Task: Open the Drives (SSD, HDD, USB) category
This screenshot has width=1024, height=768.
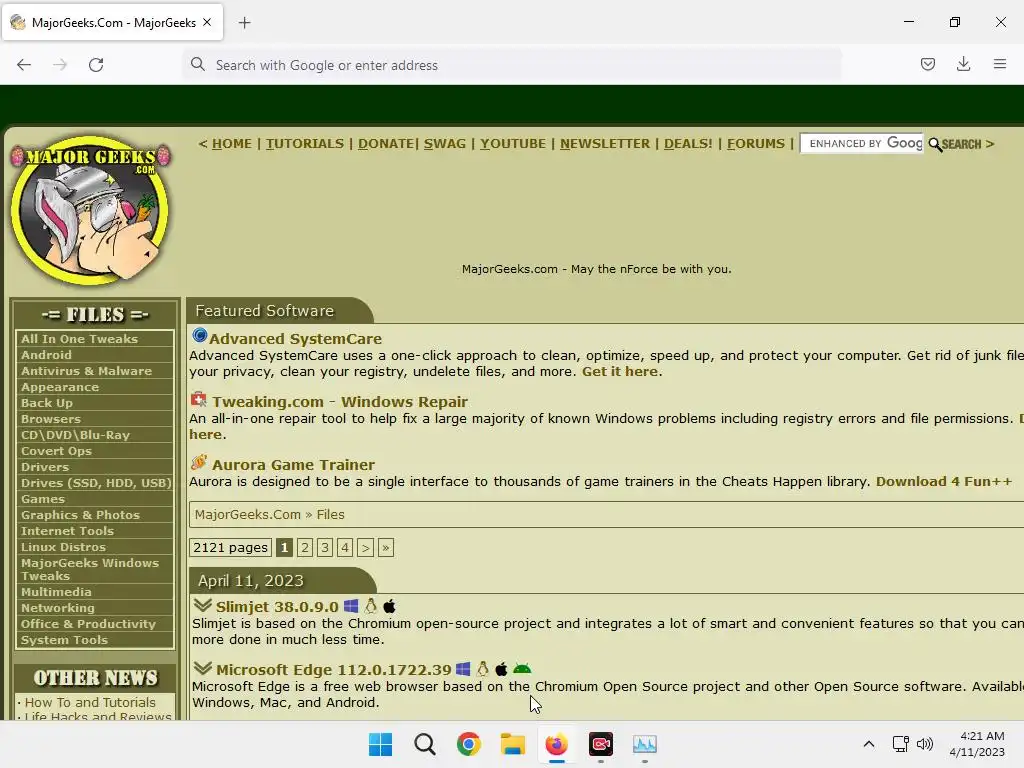Action: pos(95,483)
